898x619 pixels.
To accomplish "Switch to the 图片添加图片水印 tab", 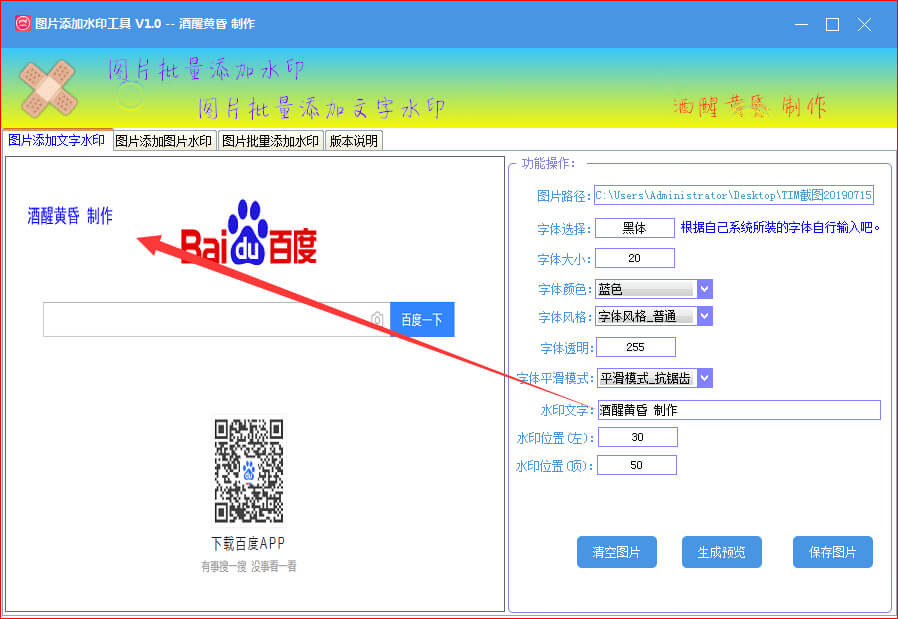I will coord(164,141).
